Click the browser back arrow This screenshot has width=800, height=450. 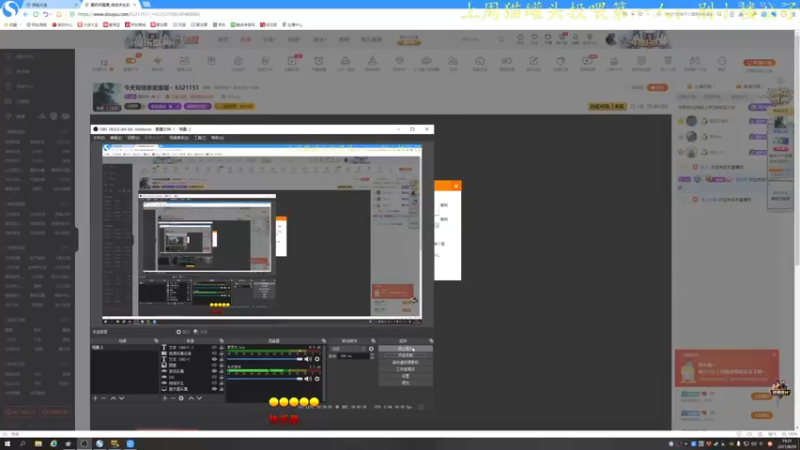coord(26,14)
